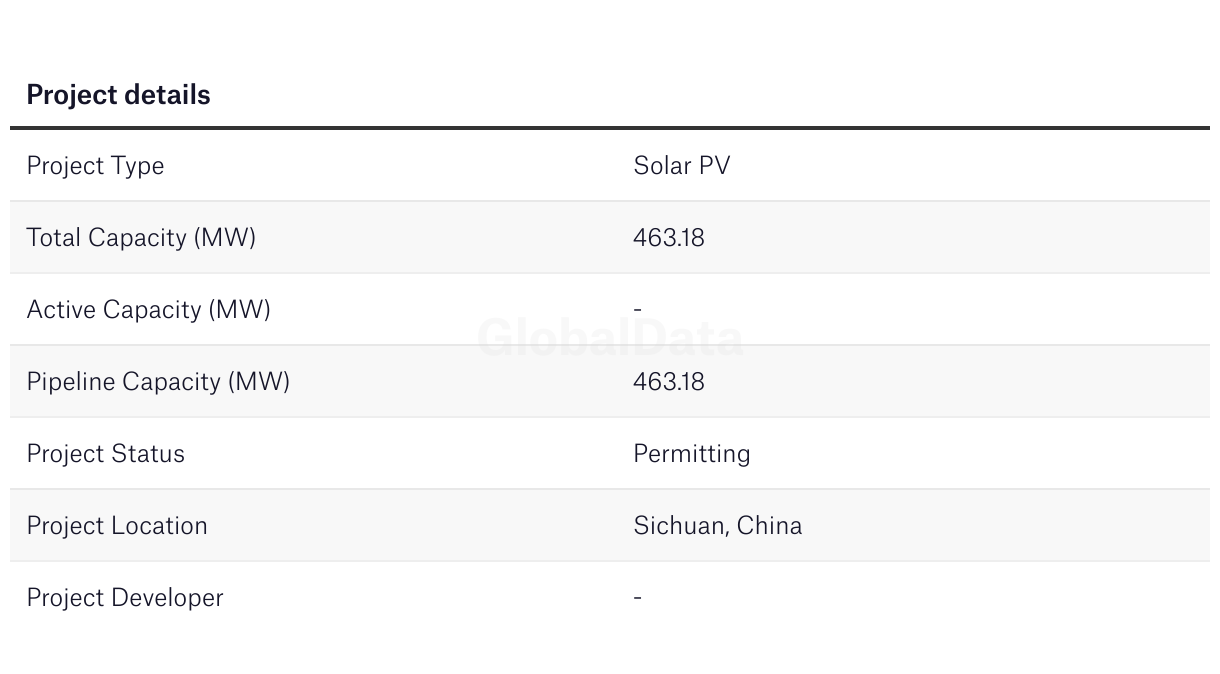Click the dash value in Active Capacity row

637,310
